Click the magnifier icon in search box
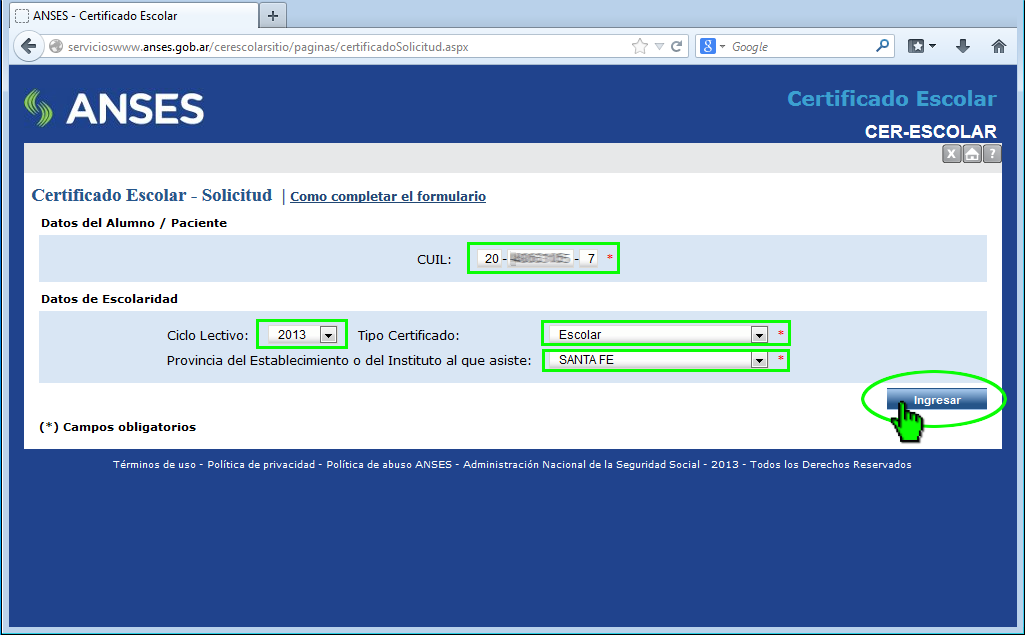Screen dimensions: 1025x635 (x=882, y=46)
